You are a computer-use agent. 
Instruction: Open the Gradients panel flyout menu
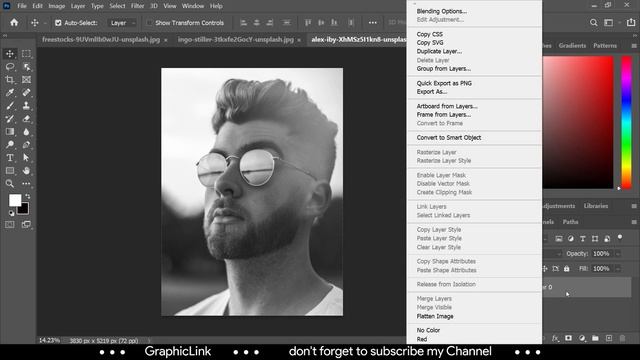tap(634, 46)
